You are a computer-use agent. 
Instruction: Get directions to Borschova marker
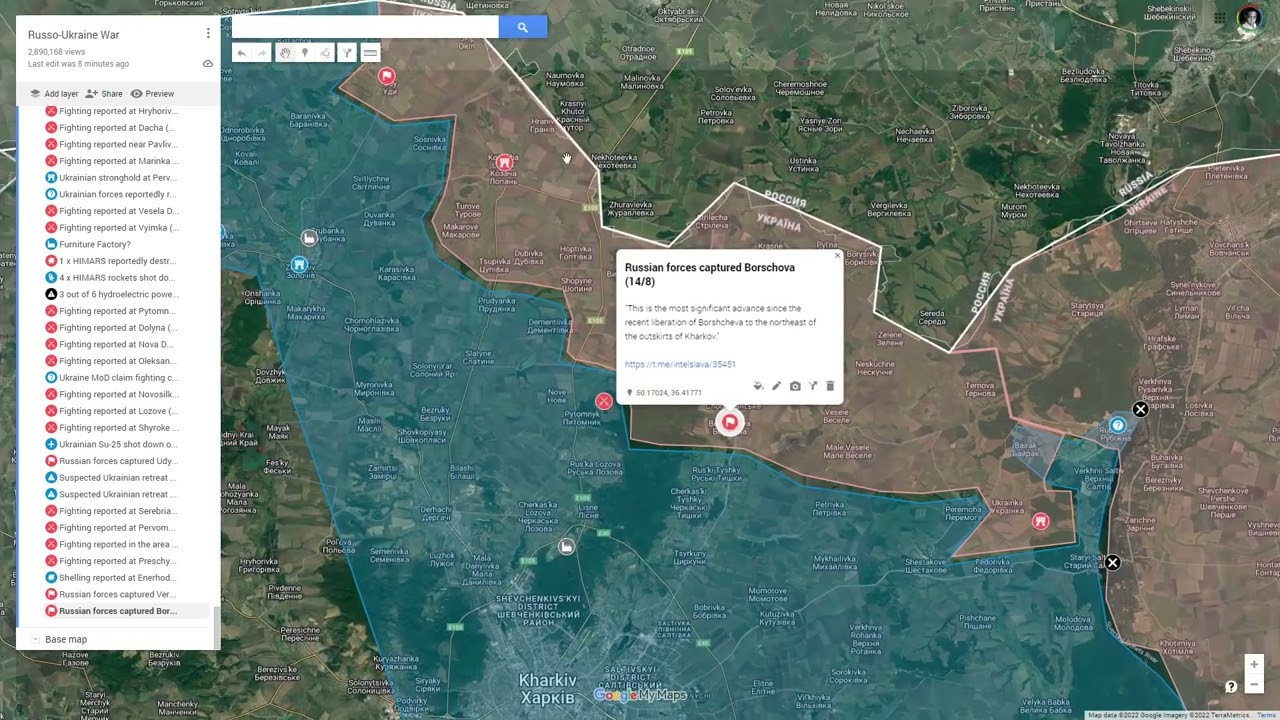tap(813, 386)
